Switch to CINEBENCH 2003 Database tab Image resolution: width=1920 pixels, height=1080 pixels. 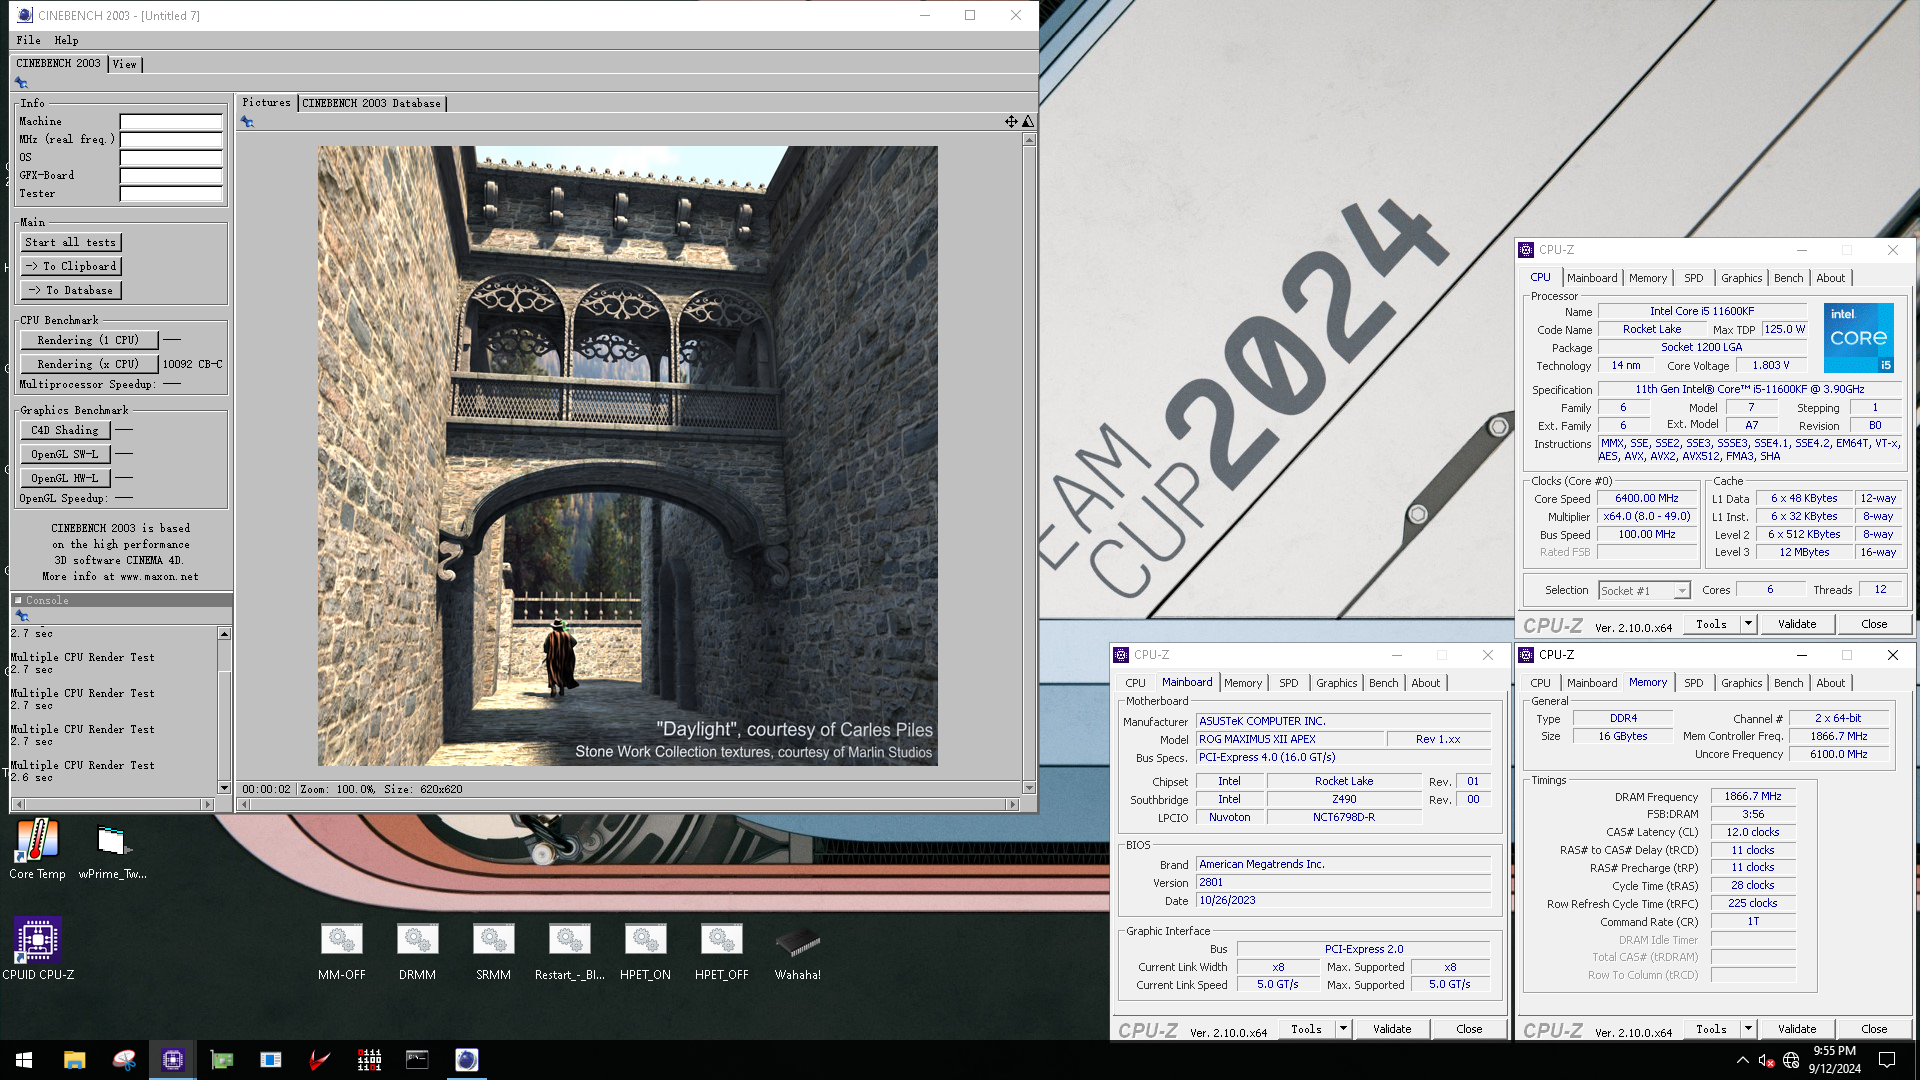pyautogui.click(x=371, y=103)
